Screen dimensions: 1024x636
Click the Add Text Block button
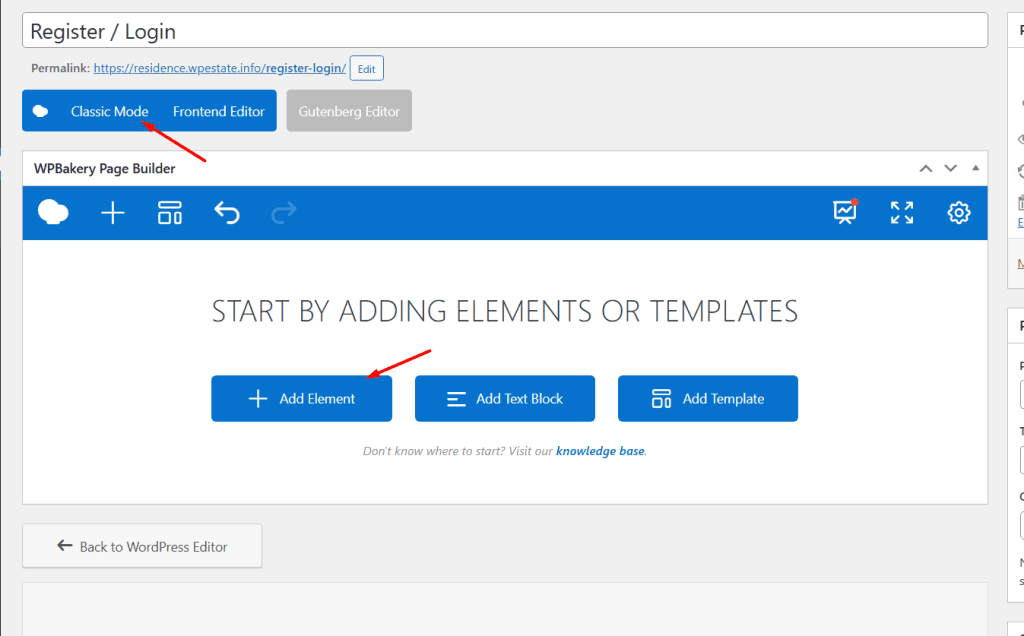[505, 398]
